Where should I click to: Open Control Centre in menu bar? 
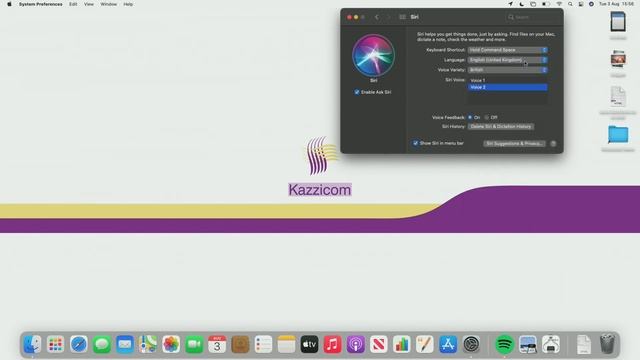581,4
